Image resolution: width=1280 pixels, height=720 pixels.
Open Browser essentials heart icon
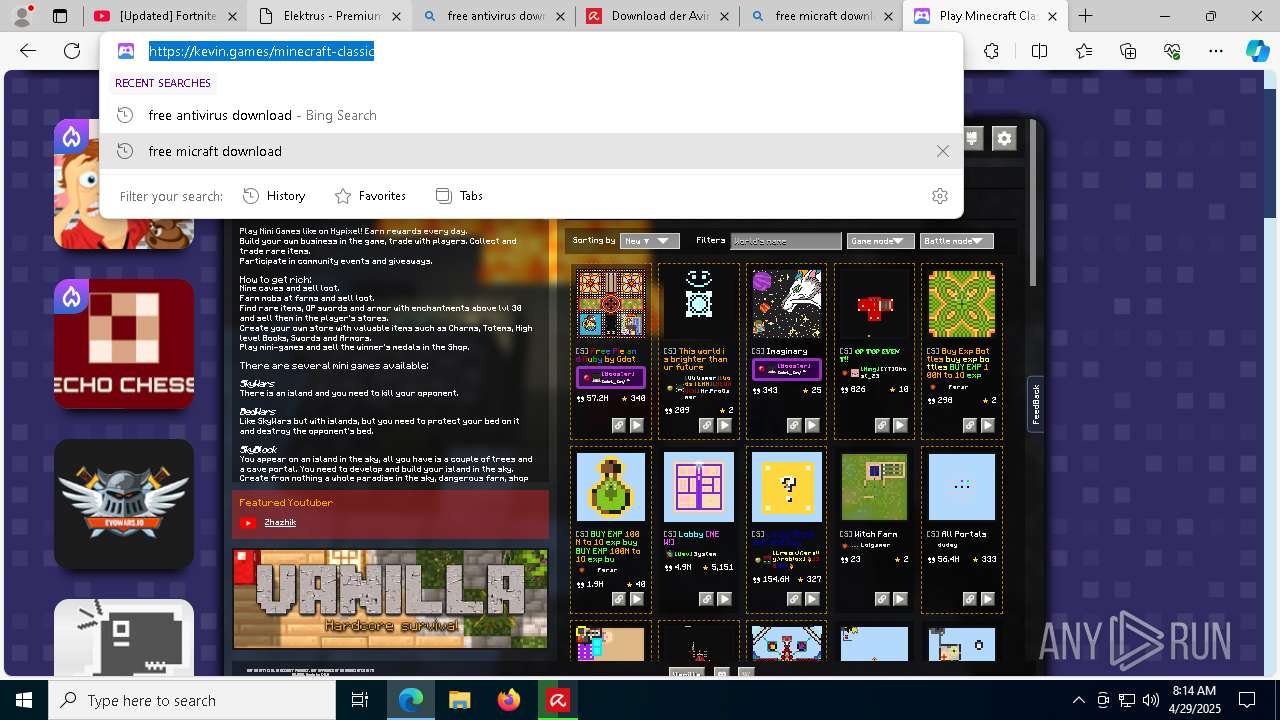1172,51
